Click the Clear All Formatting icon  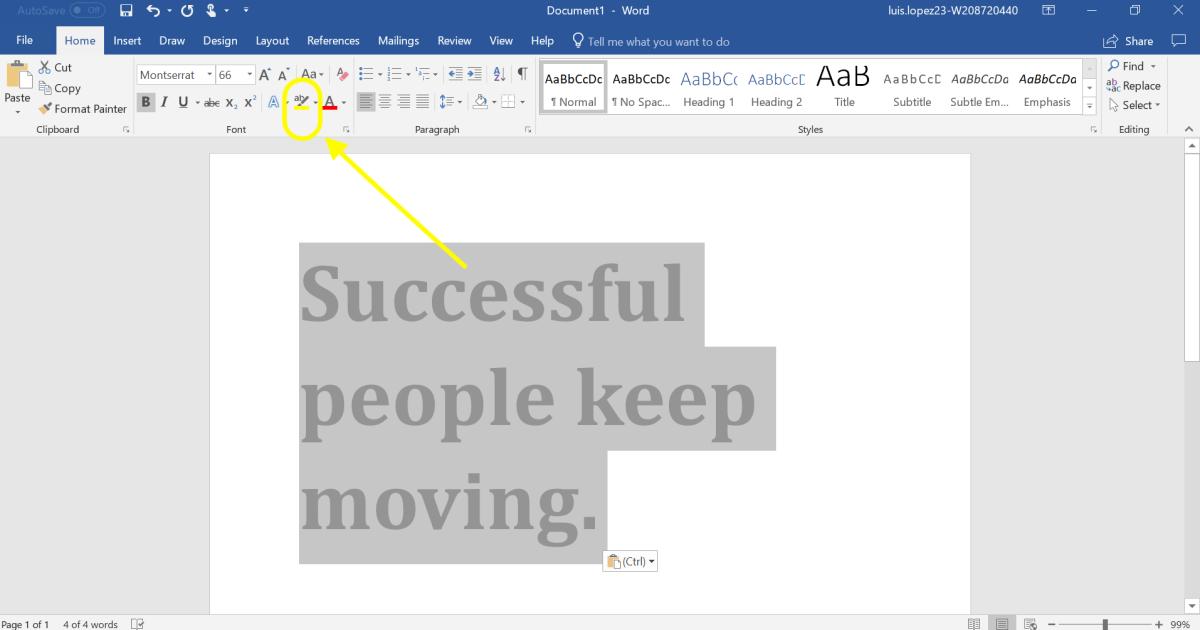pyautogui.click(x=341, y=73)
